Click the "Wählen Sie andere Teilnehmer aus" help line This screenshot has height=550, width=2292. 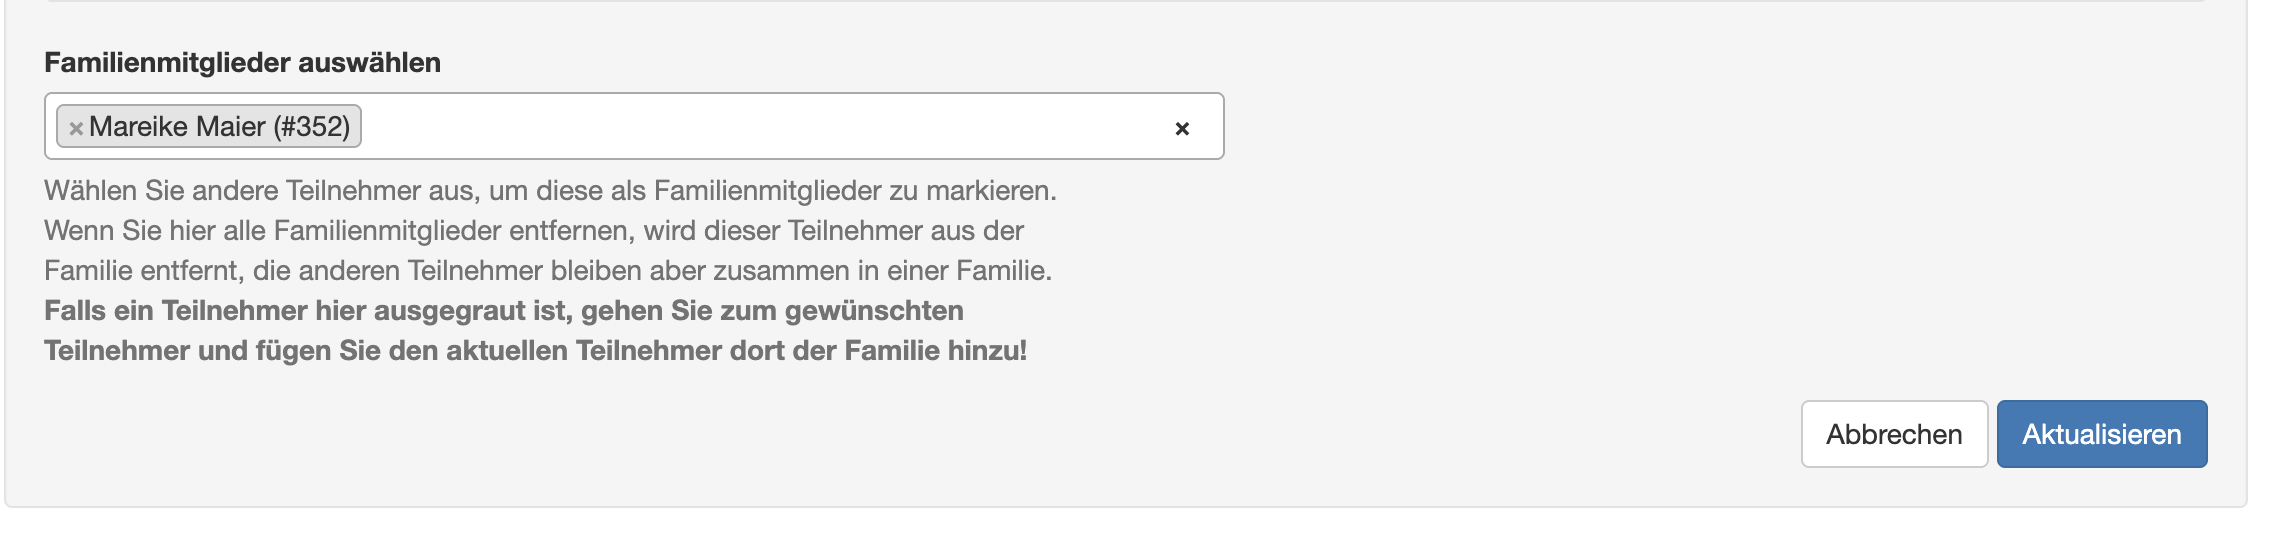(x=550, y=191)
